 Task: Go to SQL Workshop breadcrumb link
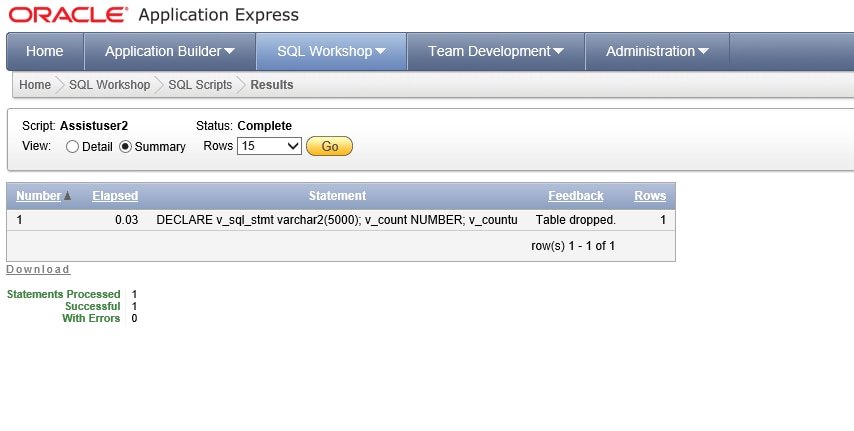point(109,85)
